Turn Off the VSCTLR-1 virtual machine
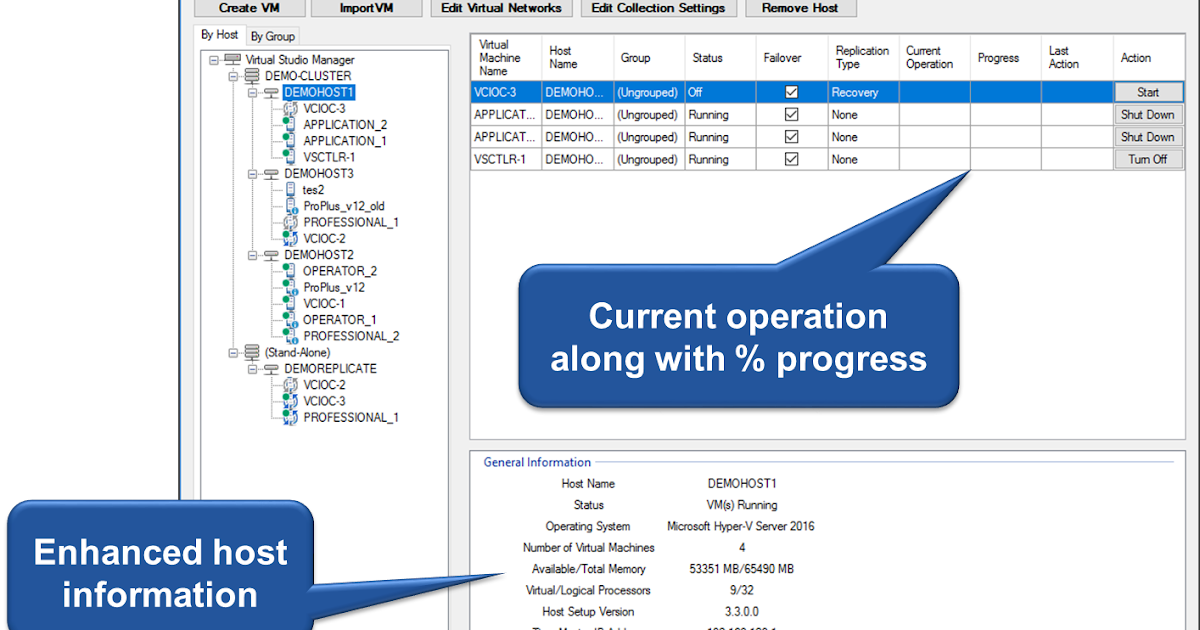 [1148, 159]
